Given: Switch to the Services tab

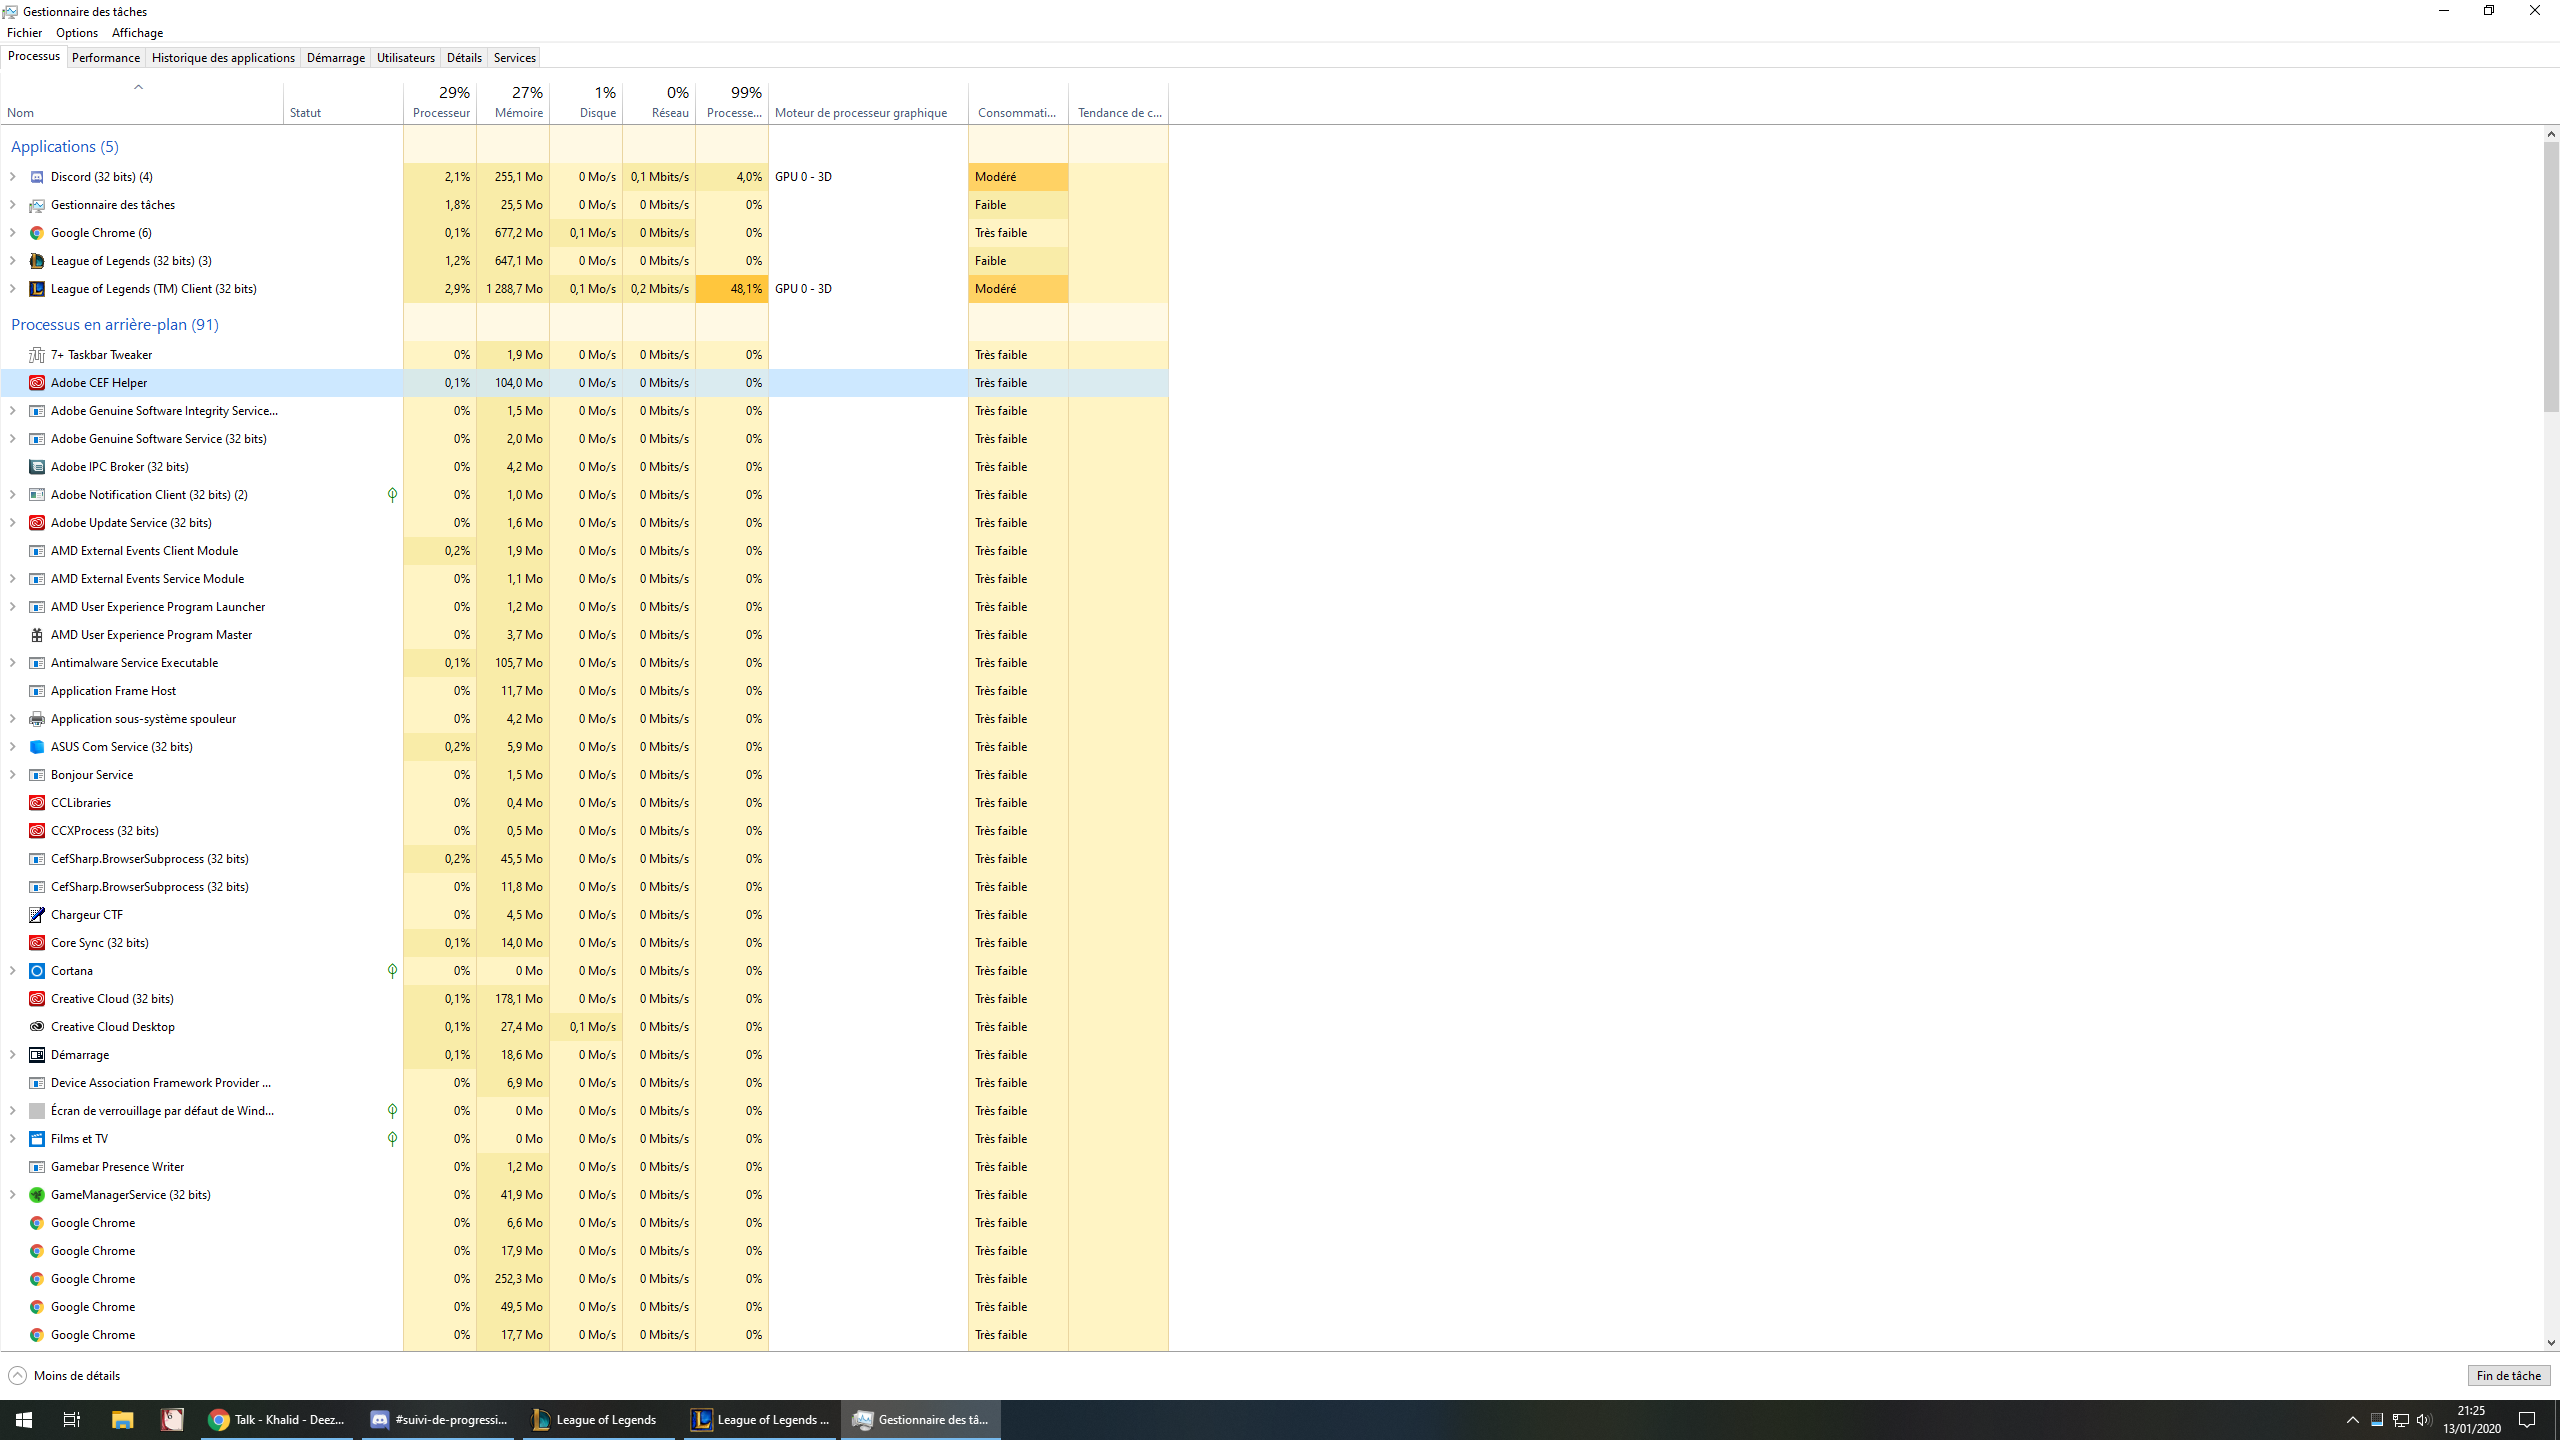Looking at the screenshot, I should pos(515,58).
